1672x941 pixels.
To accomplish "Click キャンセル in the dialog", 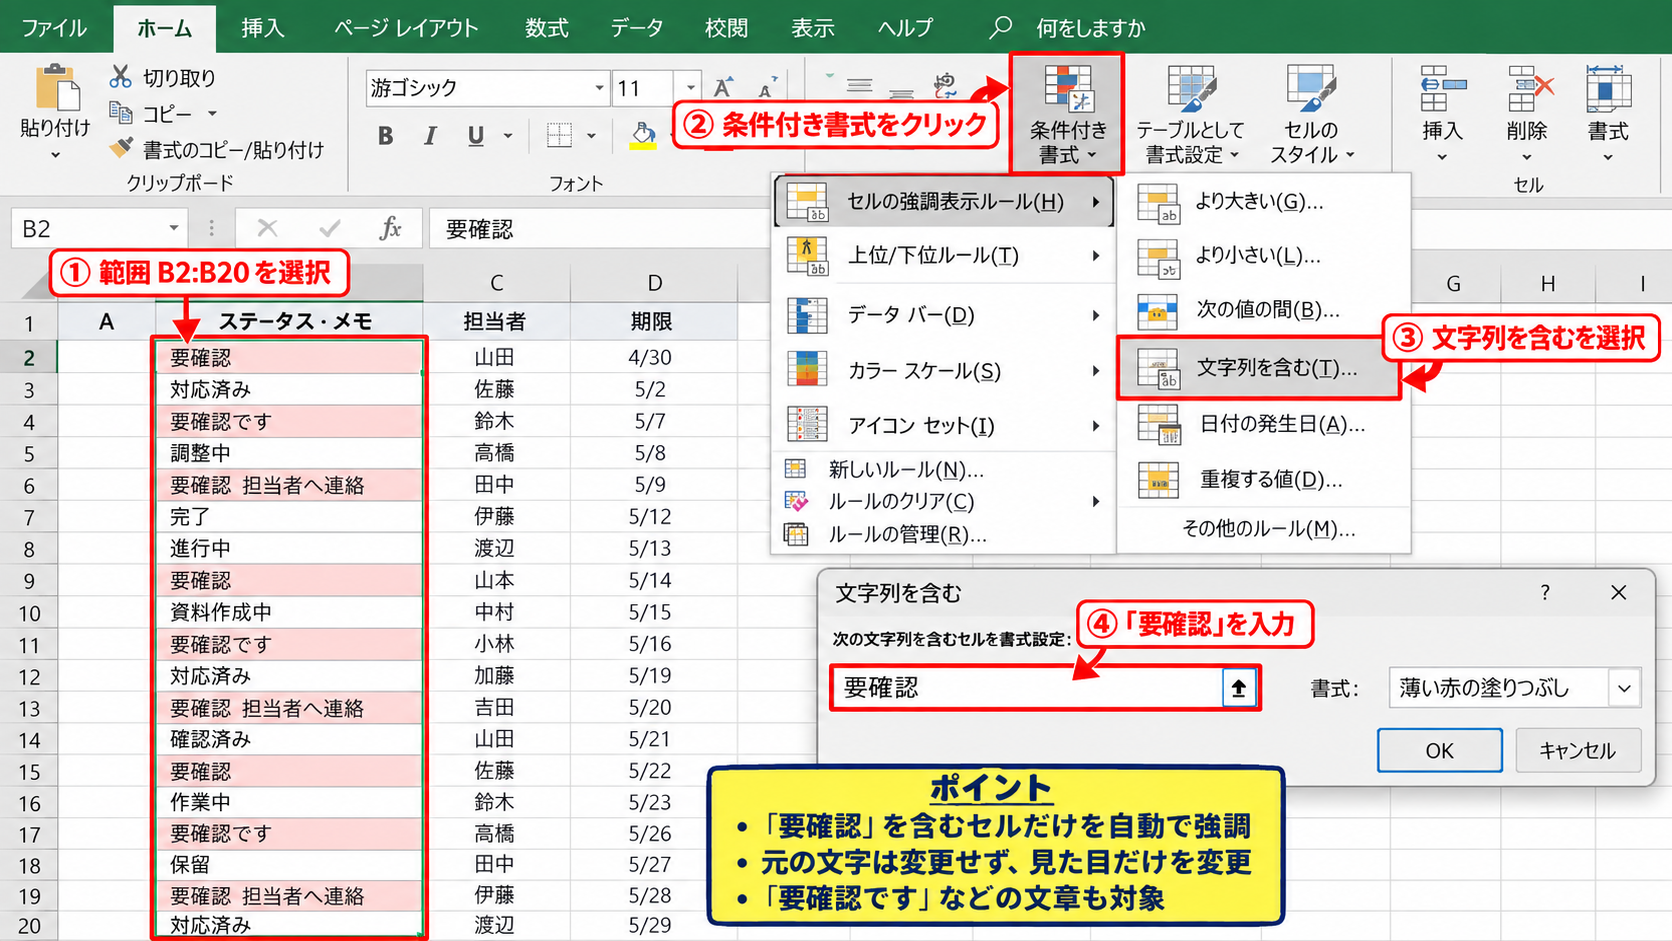I will 1577,751.
